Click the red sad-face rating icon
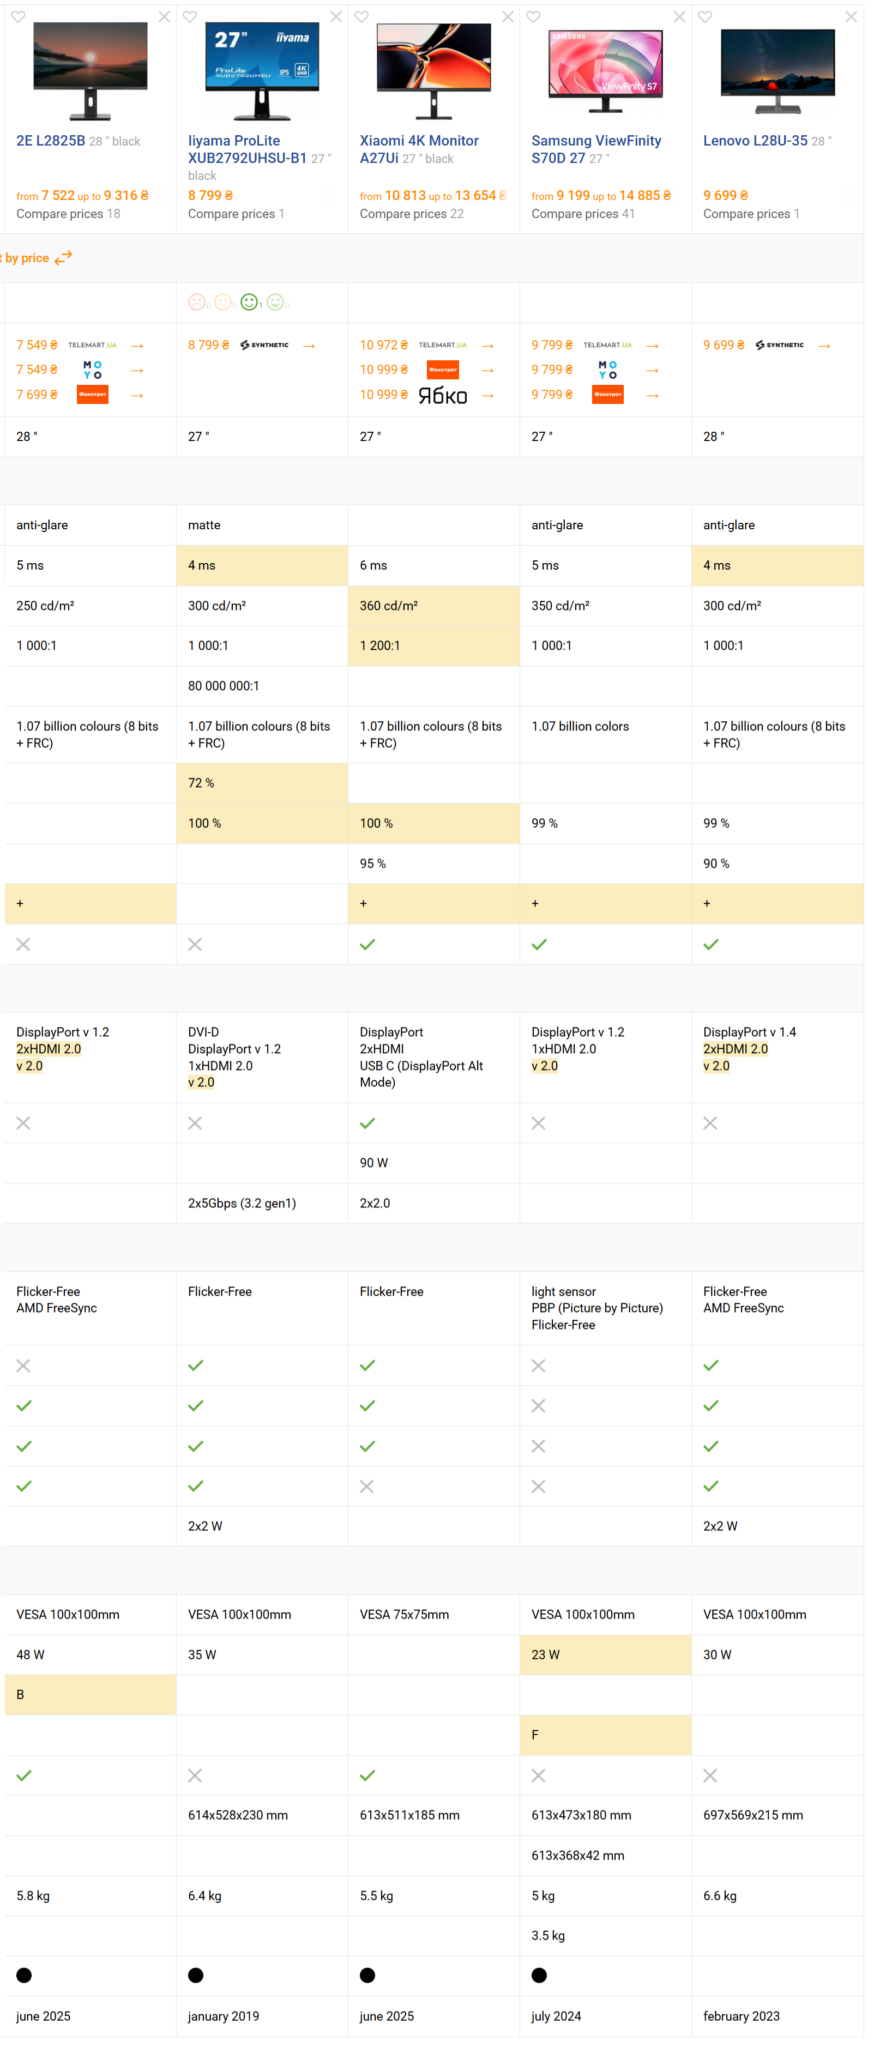The image size is (880, 2048). coord(197,302)
